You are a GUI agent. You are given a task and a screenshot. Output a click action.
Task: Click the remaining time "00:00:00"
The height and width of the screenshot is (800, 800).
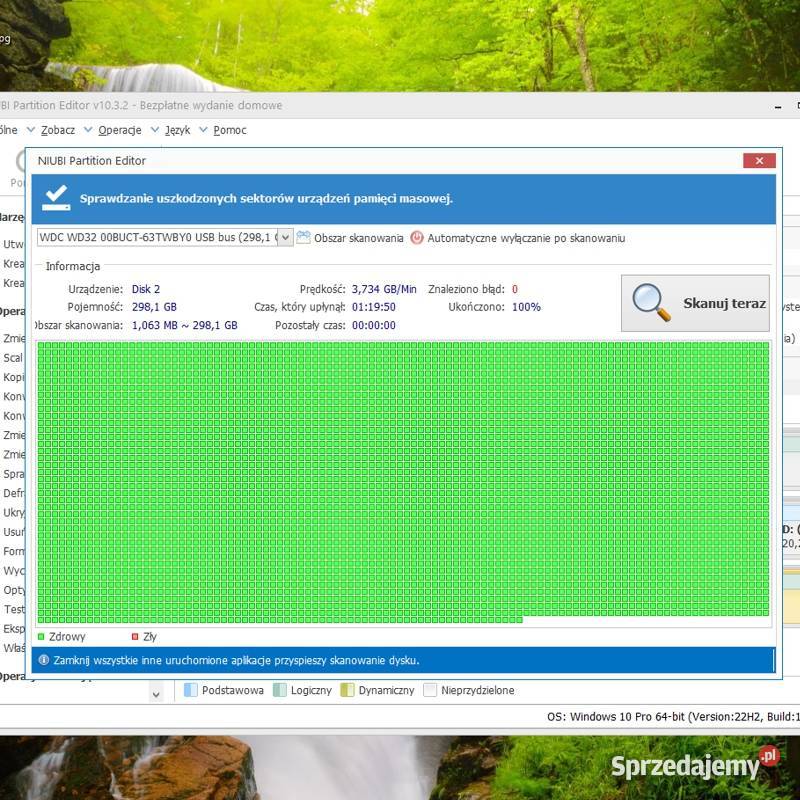click(373, 325)
